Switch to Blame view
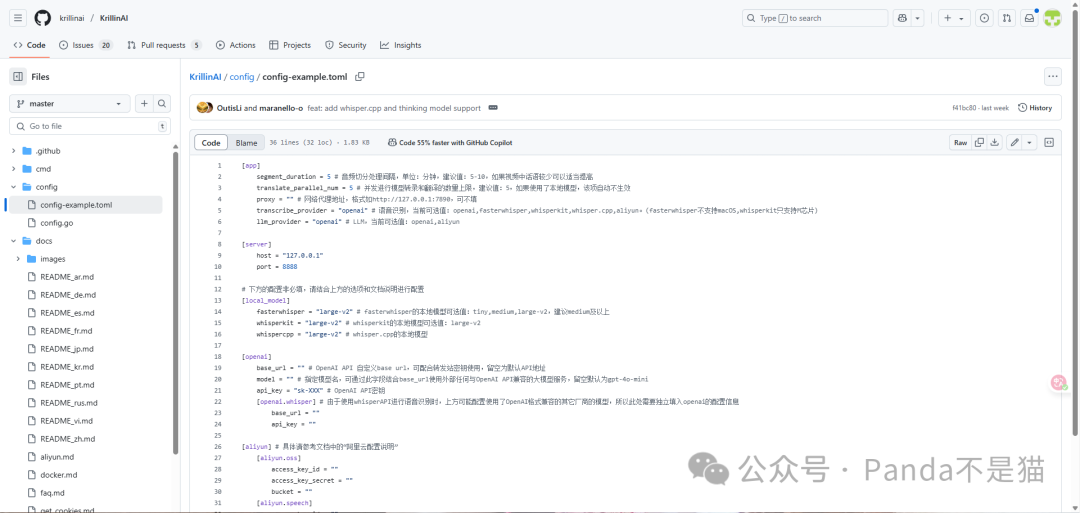The width and height of the screenshot is (1080, 513). 246,143
